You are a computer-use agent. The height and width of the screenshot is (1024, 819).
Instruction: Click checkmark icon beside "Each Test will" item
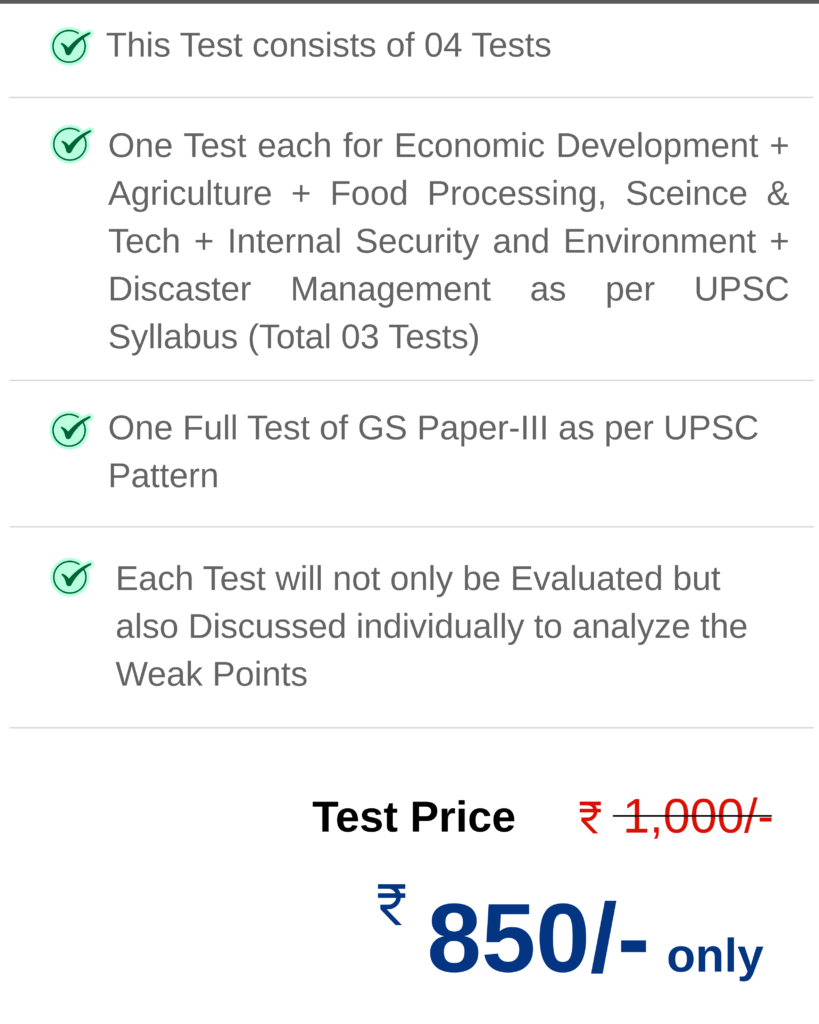click(70, 577)
